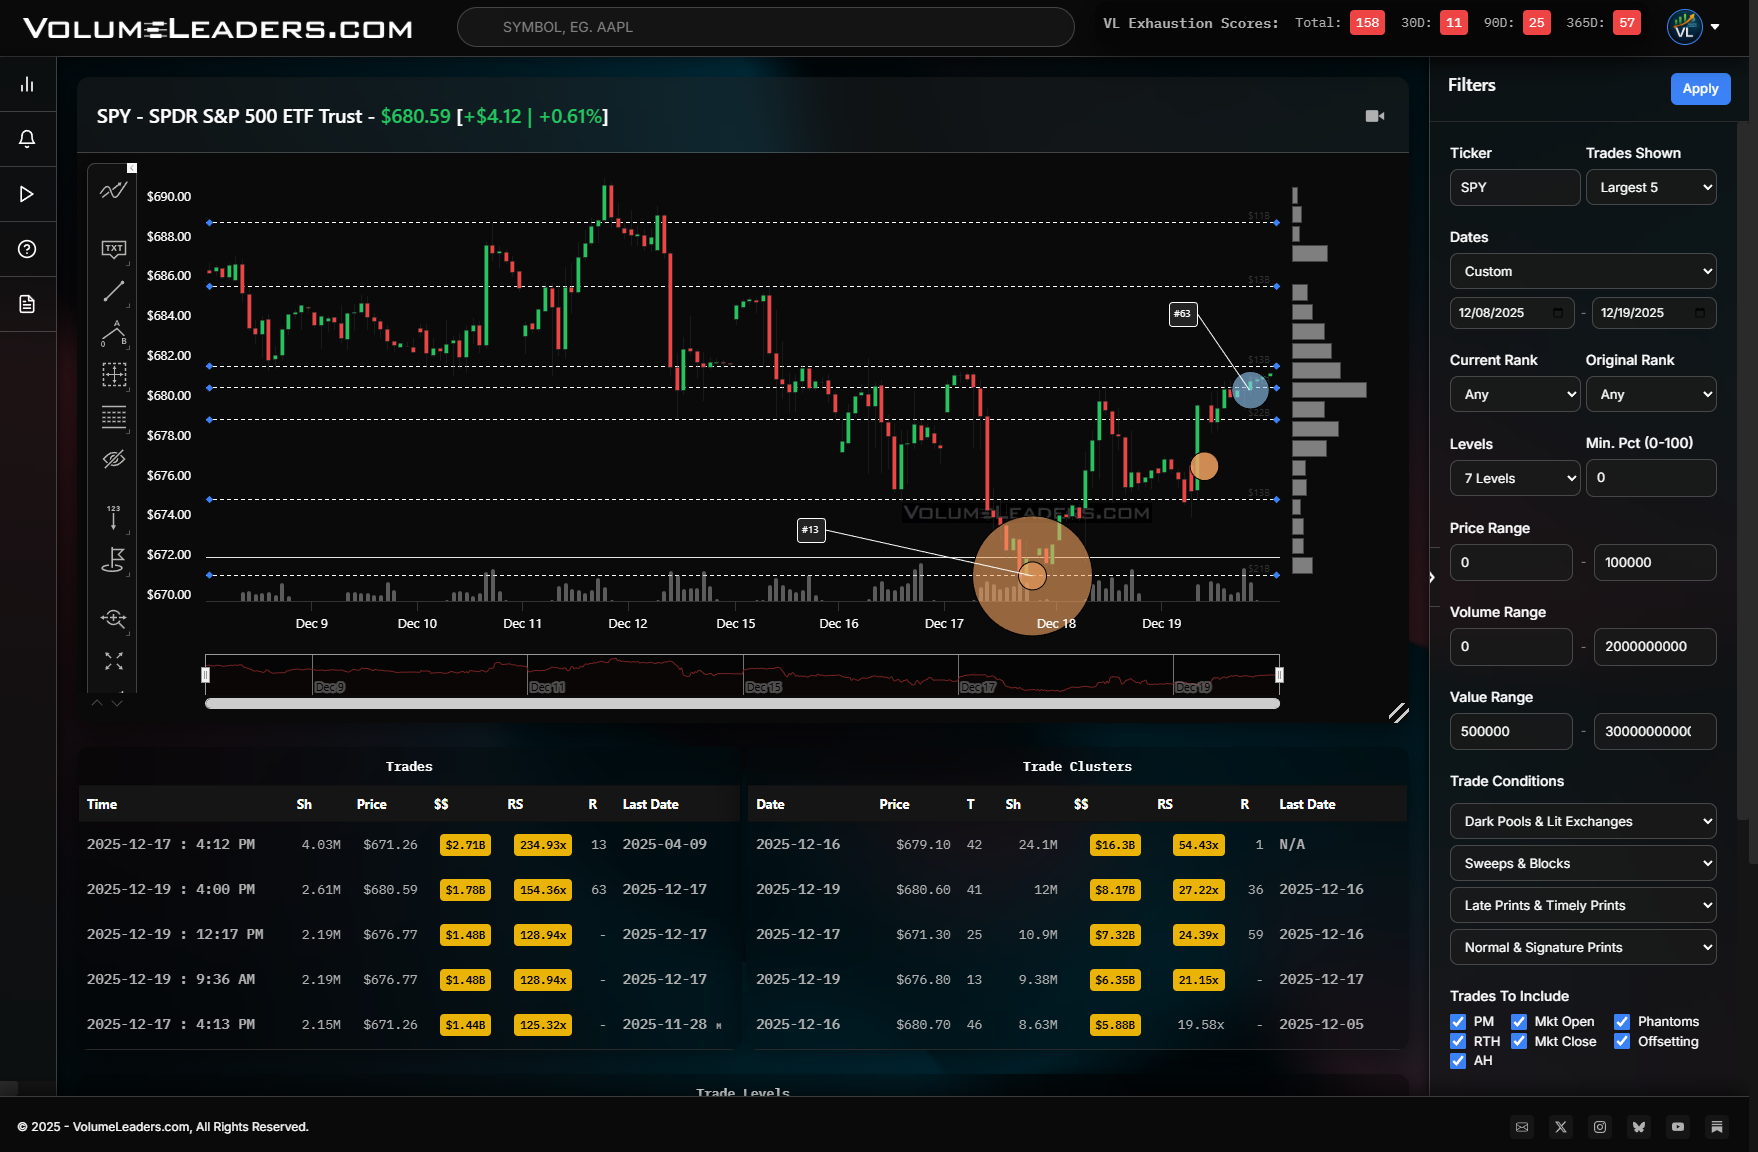Open the Sweeps & Blocks condition dropdown
1758x1152 pixels.
(1583, 863)
